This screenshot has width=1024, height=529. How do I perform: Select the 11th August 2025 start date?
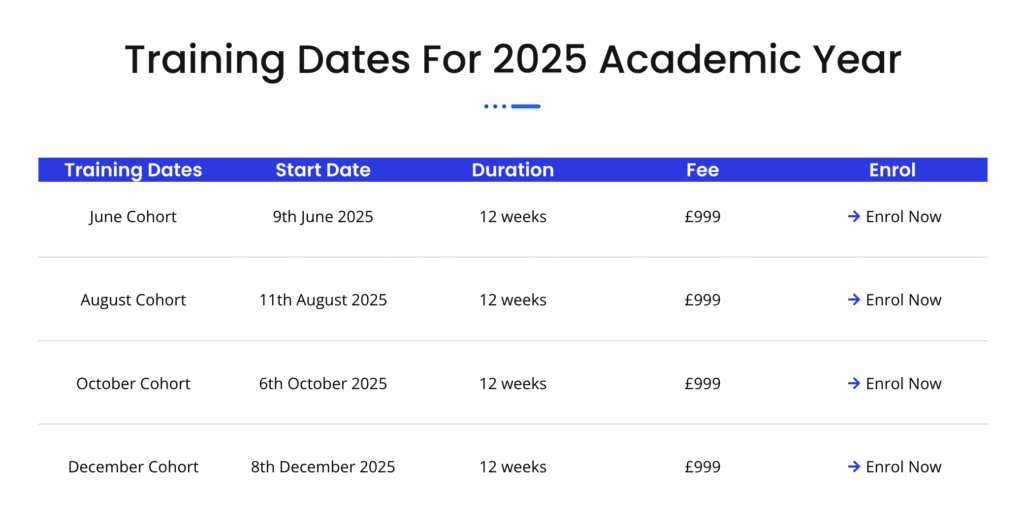(323, 300)
